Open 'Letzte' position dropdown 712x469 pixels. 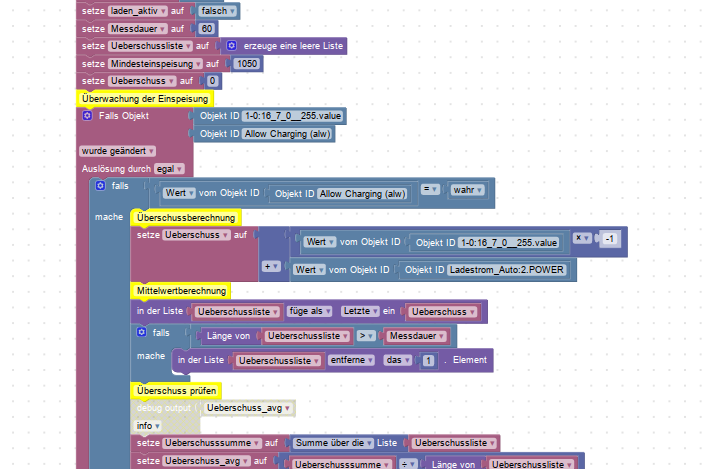(361, 311)
